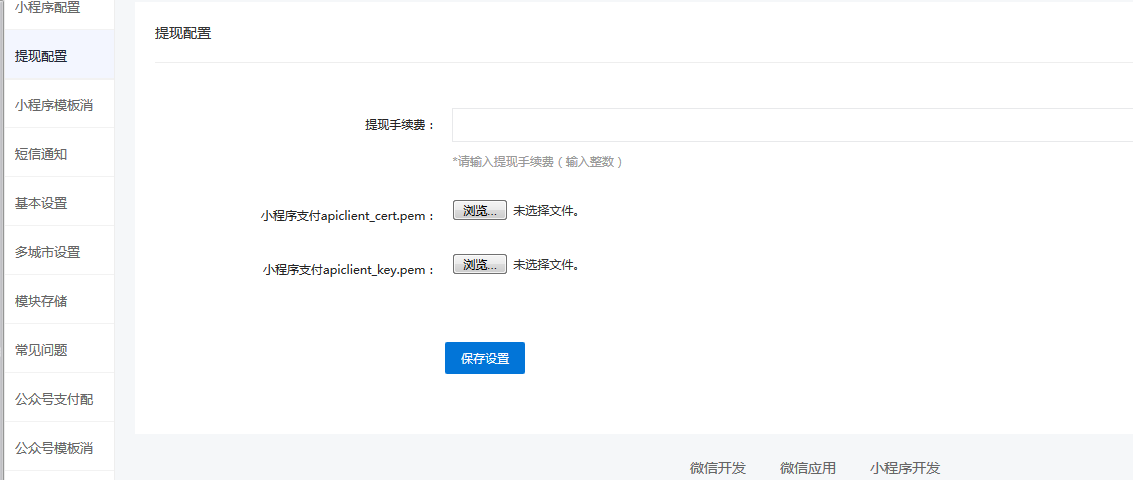Go to 短信通知 settings
Screen dimensions: 1133x480
59,154
